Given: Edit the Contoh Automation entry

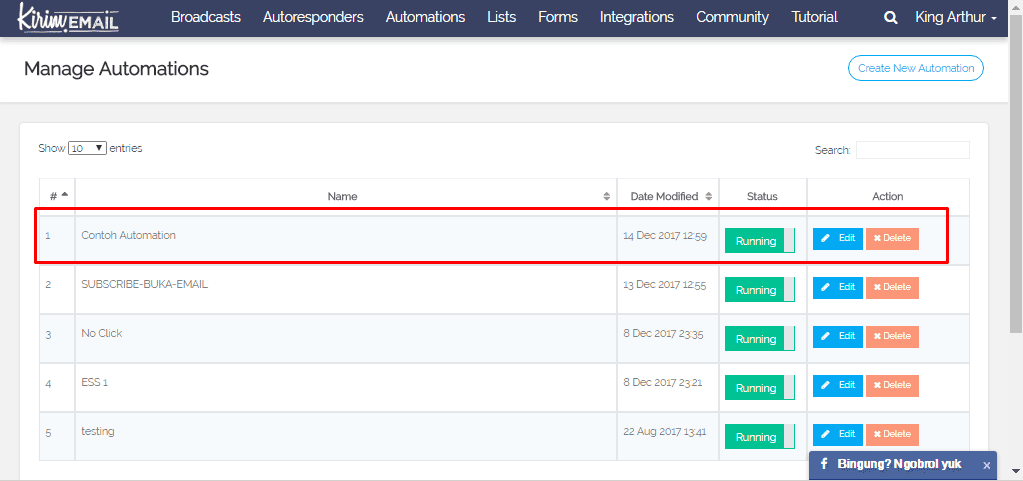Looking at the screenshot, I should [x=837, y=239].
